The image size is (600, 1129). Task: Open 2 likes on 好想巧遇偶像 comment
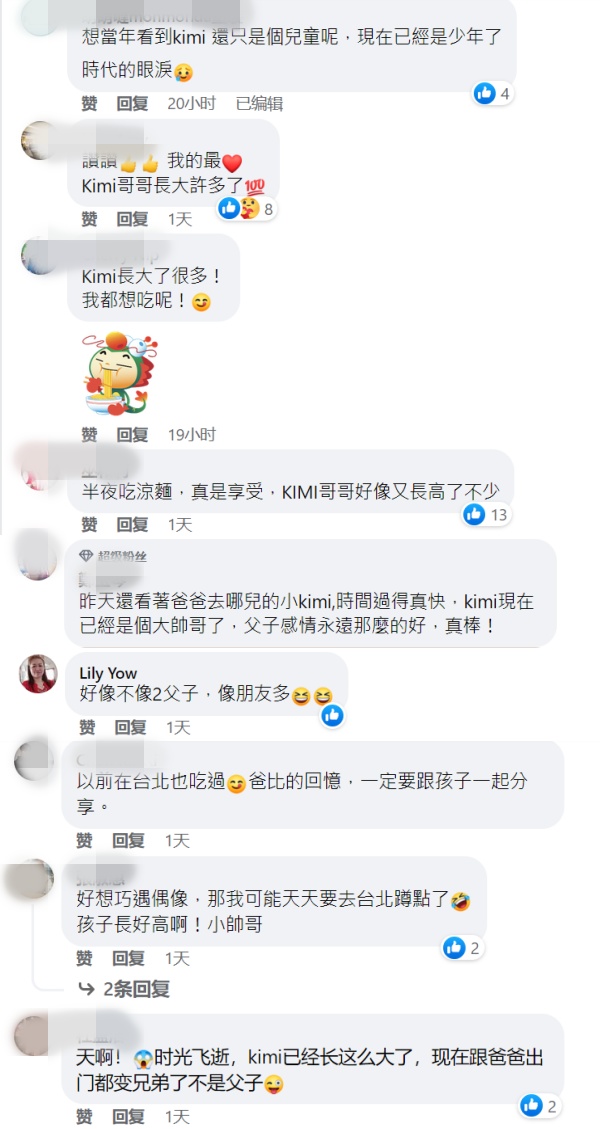(462, 948)
